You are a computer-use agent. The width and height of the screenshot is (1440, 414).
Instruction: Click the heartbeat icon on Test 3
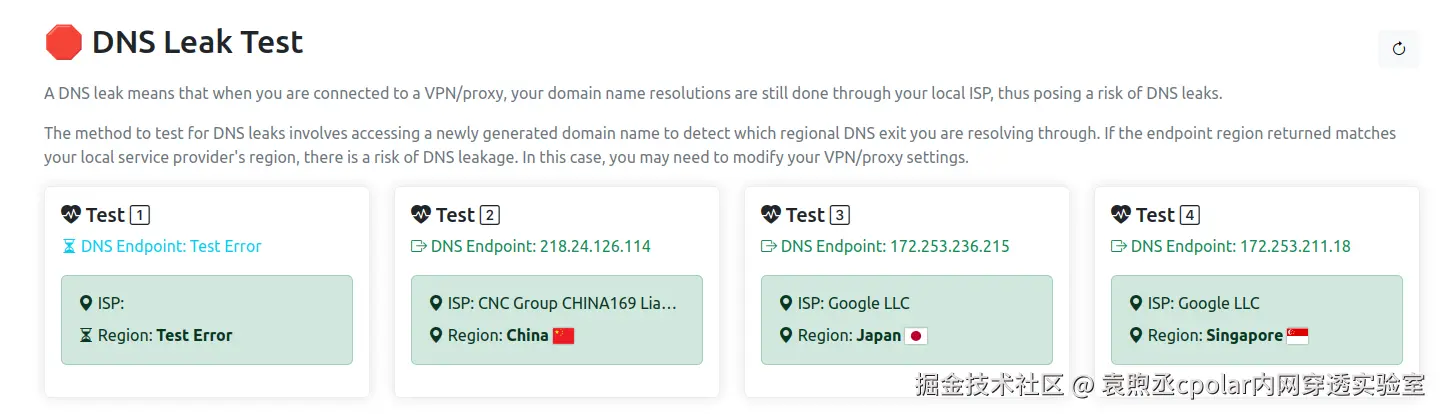771,214
